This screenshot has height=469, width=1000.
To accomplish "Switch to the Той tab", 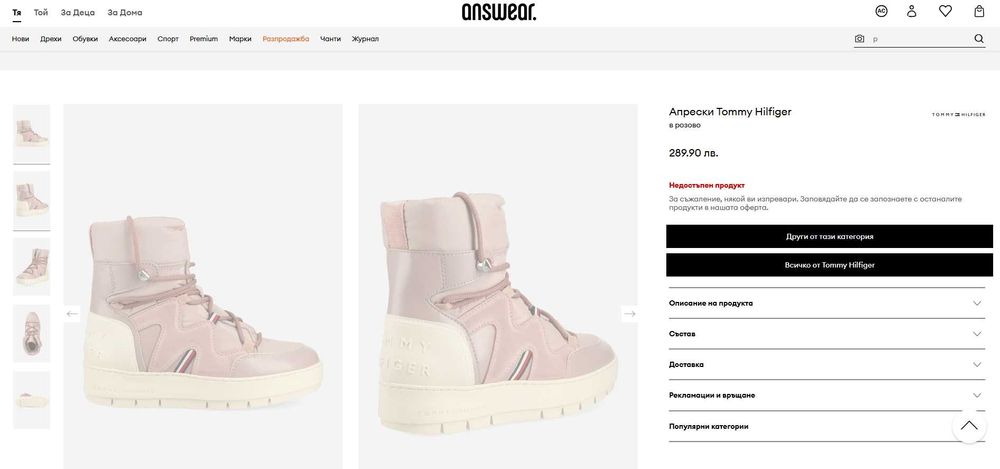I will [x=41, y=12].
